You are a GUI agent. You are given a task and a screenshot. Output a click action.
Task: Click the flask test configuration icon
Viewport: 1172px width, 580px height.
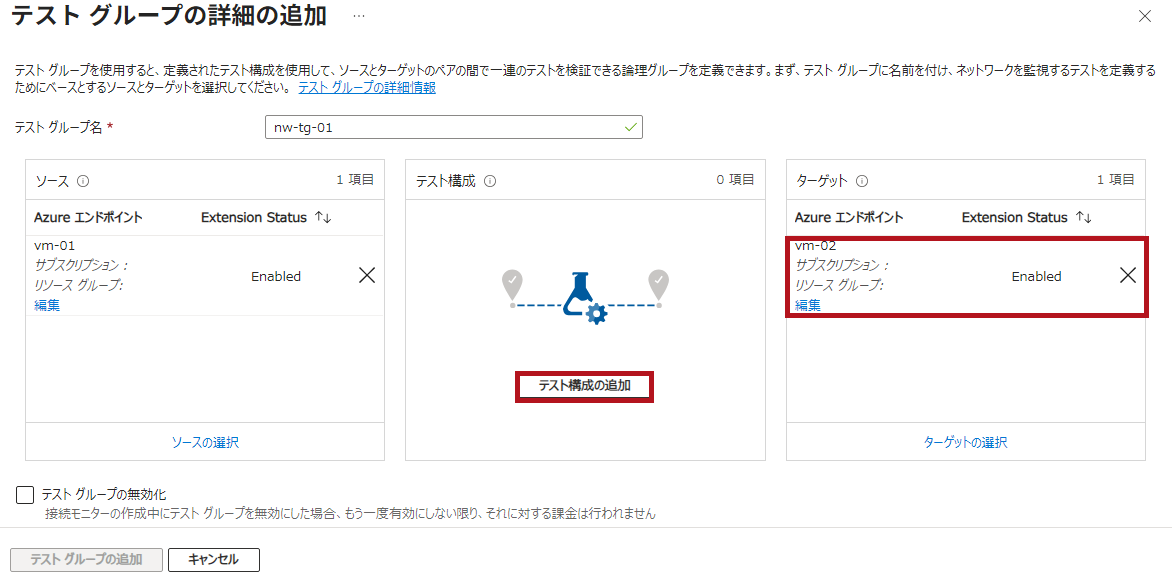pos(585,297)
